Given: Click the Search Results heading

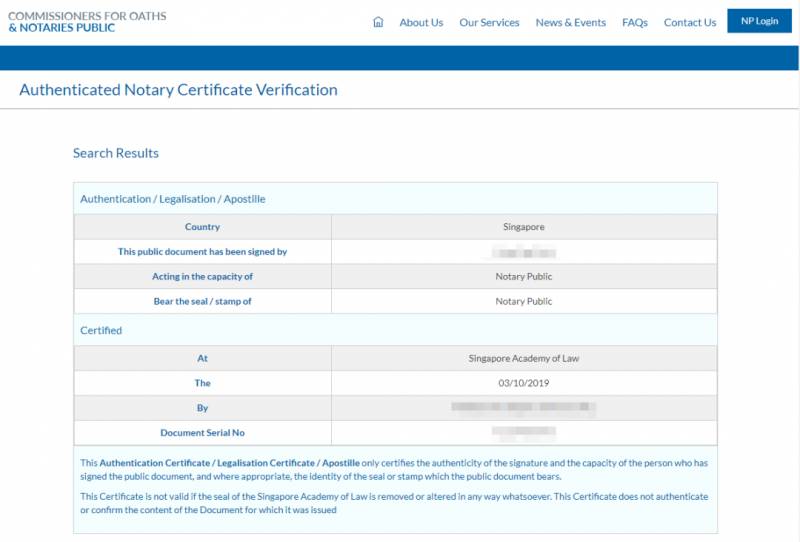Looking at the screenshot, I should click(116, 153).
